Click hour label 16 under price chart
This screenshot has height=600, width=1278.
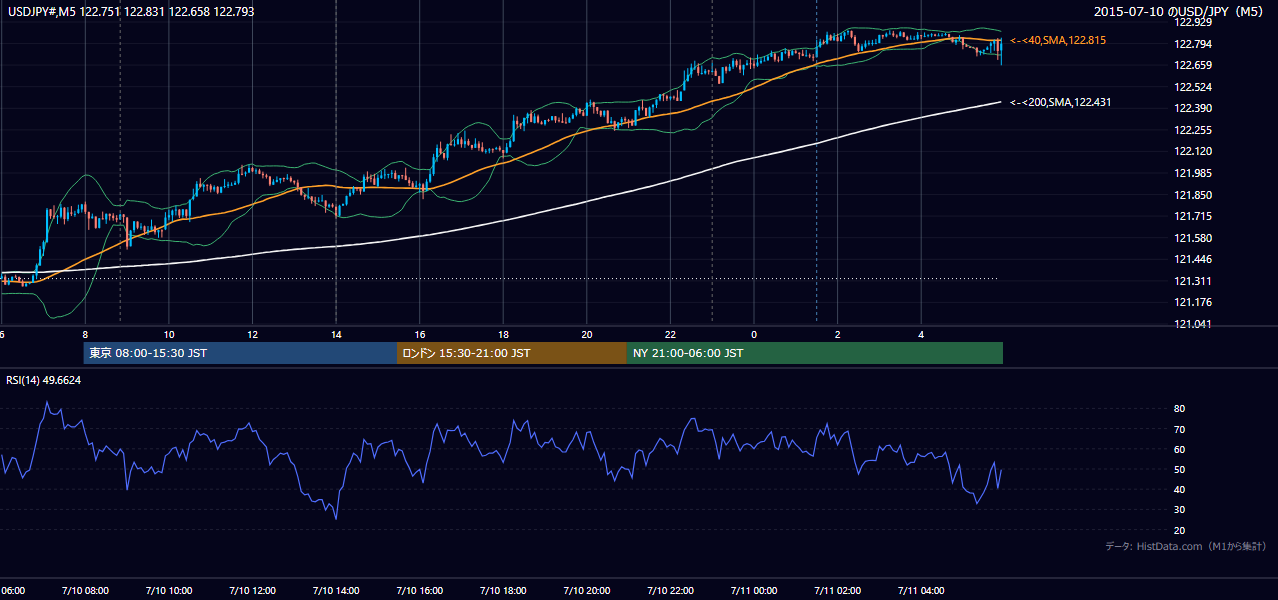click(420, 334)
